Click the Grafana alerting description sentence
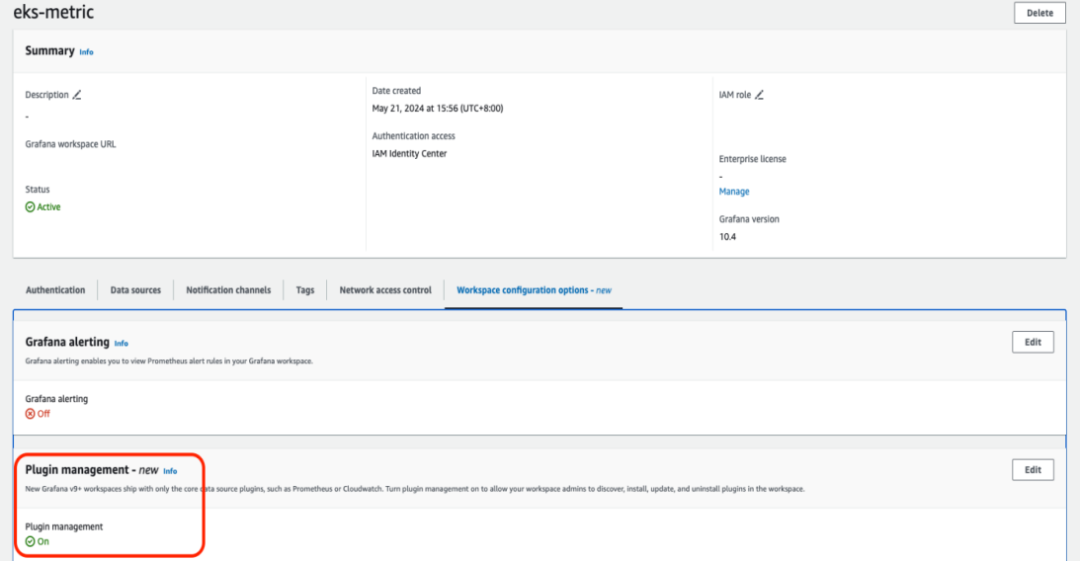The image size is (1080, 561). [x=169, y=361]
